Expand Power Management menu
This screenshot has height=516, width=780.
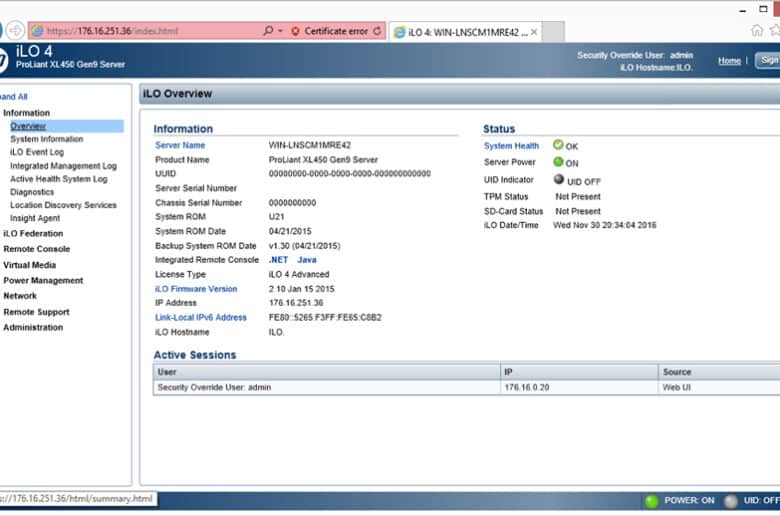(x=43, y=281)
